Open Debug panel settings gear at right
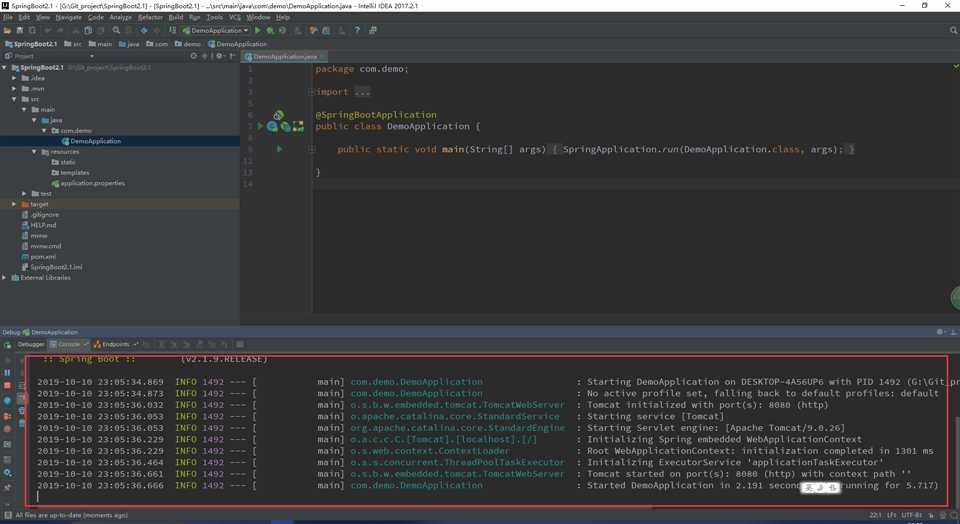 tap(940, 332)
